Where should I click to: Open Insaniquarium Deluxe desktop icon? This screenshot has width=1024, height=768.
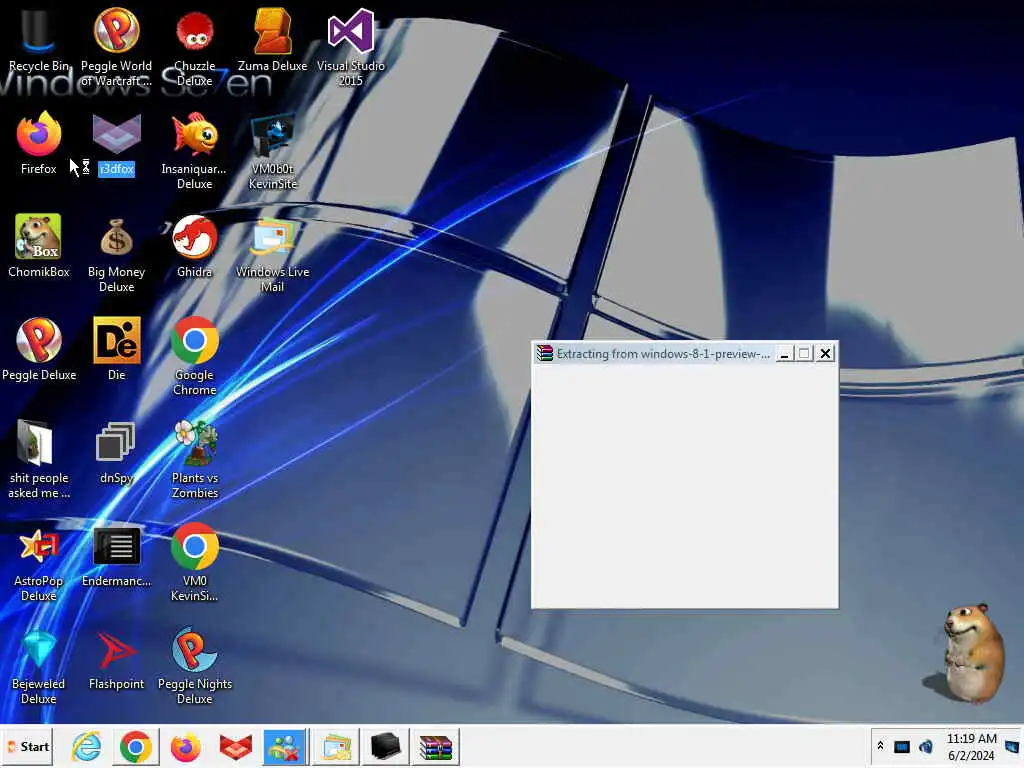point(195,150)
